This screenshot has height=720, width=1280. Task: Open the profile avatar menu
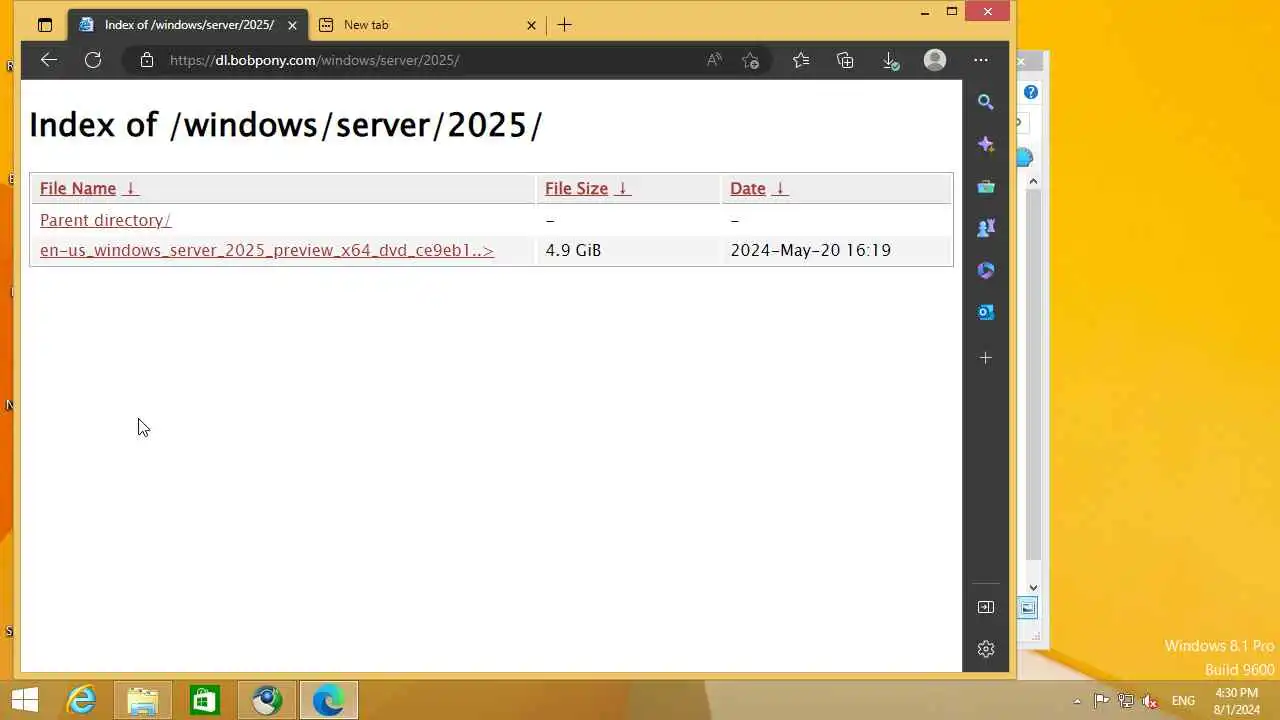(x=935, y=60)
